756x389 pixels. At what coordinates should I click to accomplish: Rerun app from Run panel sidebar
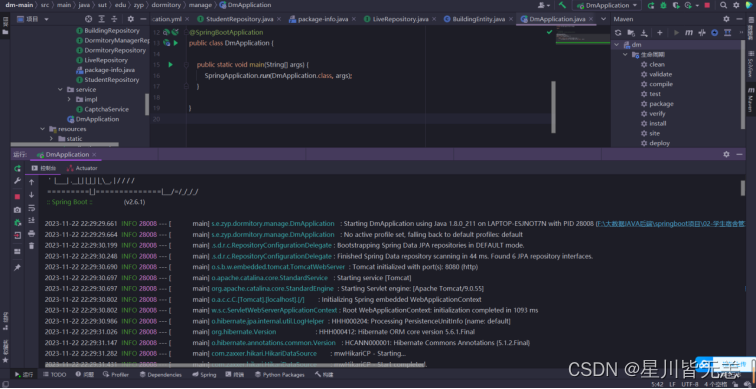pyautogui.click(x=17, y=168)
